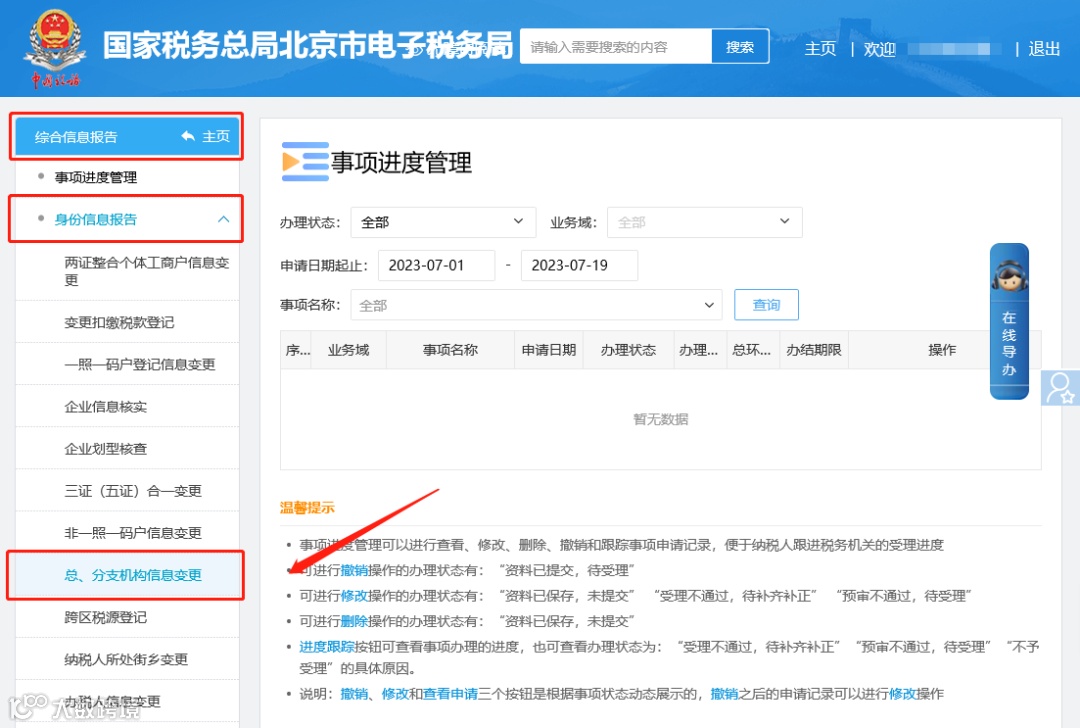
Task: Click the end date field 2023-07-19
Action: coord(579,265)
